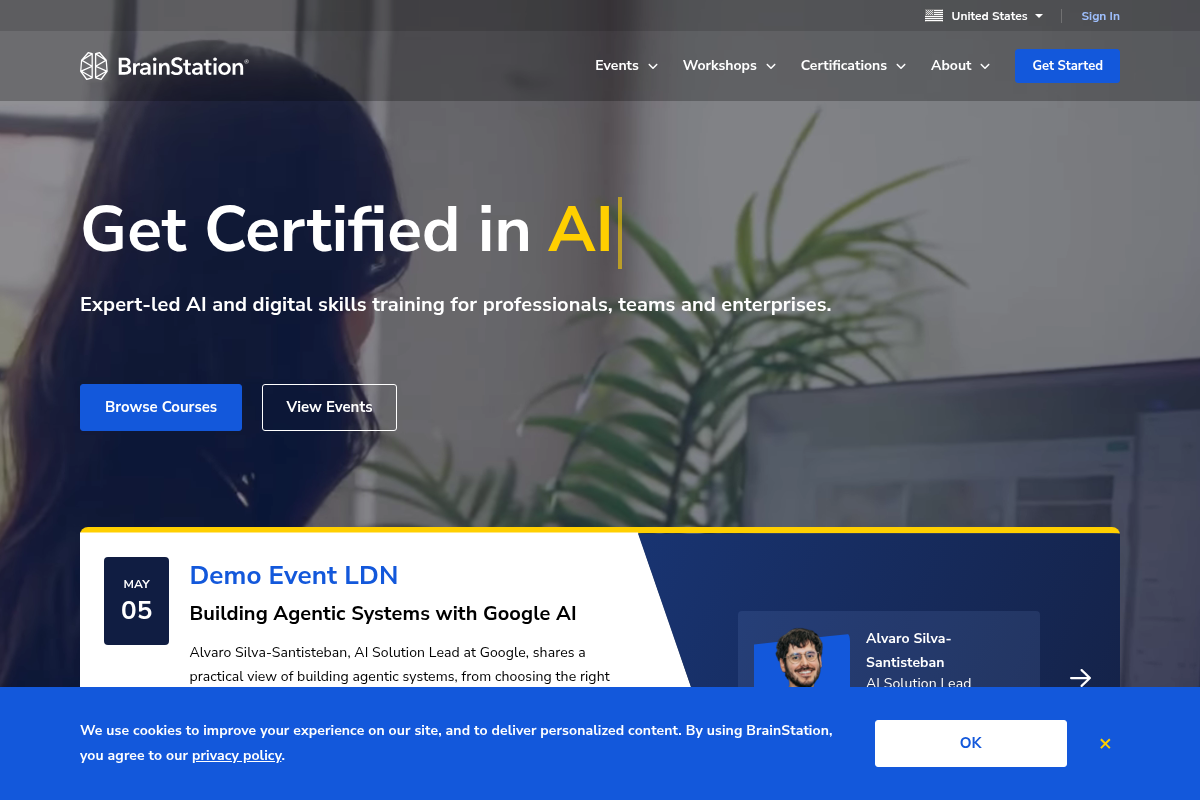The width and height of the screenshot is (1200, 800).
Task: Click the BrainStation wordmark text
Action: coord(182,67)
